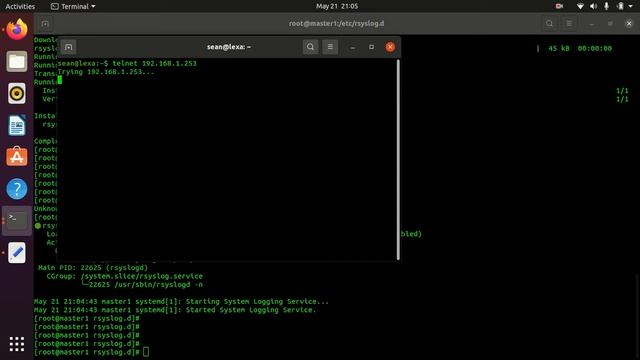
Task: Click the last root@master1 prompt with cursor
Action: pos(91,352)
